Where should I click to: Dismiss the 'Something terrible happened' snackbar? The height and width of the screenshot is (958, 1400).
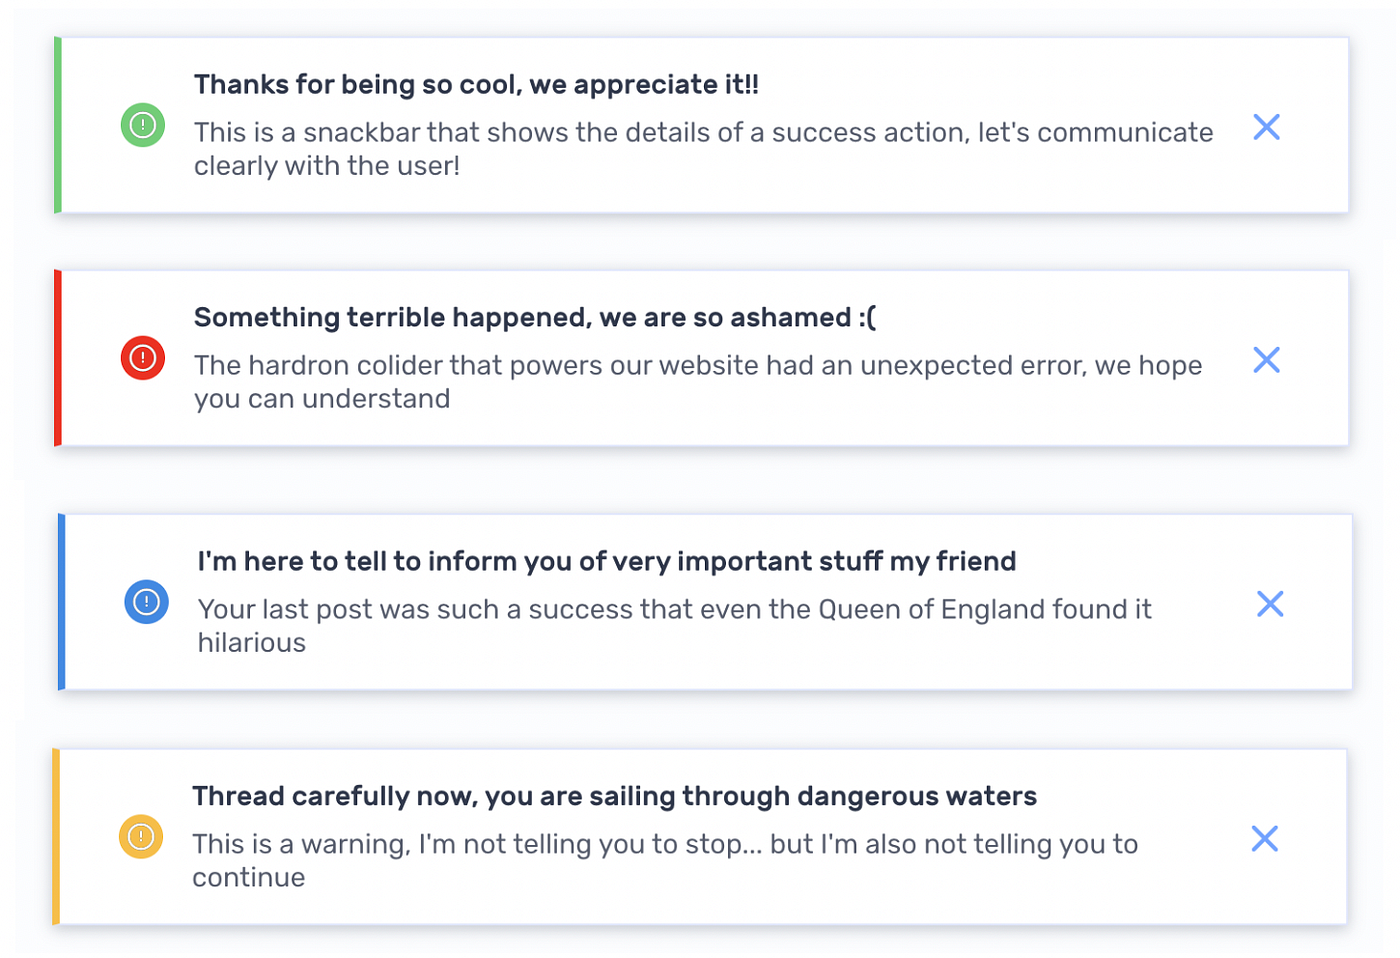(1266, 360)
